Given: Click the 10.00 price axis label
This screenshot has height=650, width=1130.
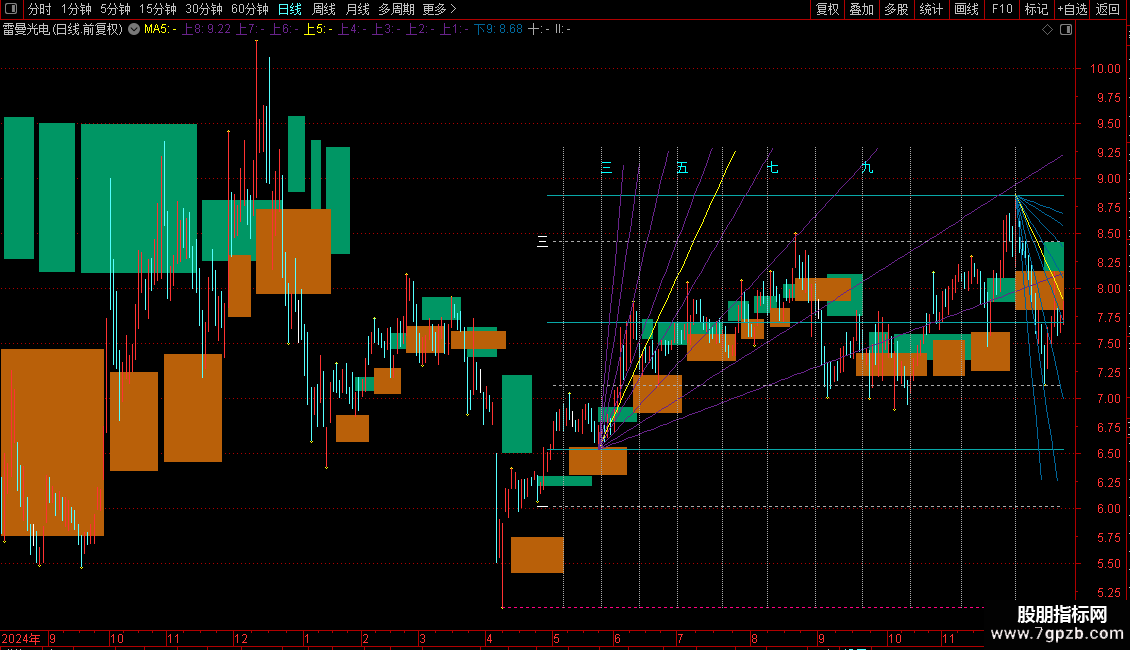Looking at the screenshot, I should click(x=1105, y=69).
